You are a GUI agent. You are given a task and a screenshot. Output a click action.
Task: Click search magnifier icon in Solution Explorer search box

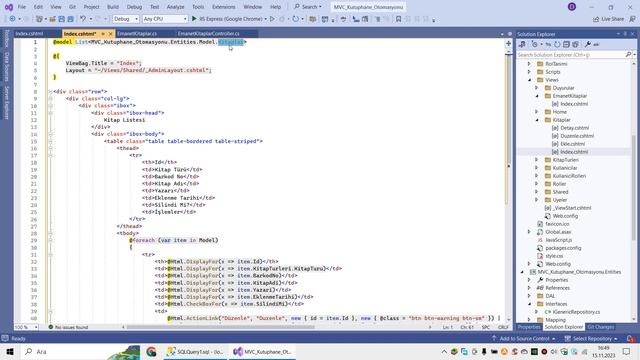628,54
